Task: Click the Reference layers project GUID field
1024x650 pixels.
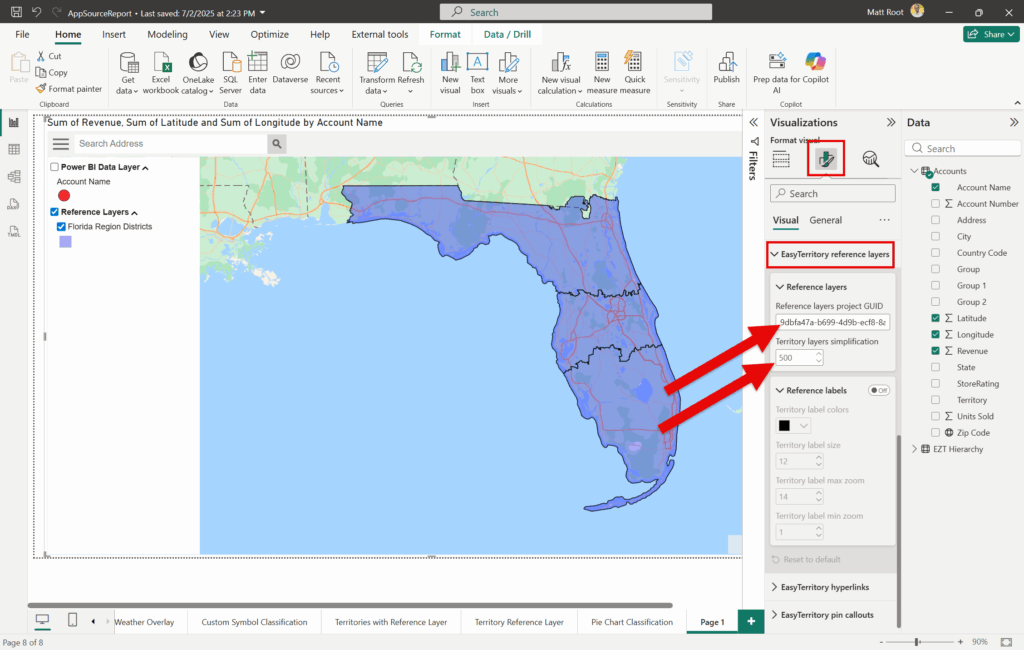Action: pos(833,322)
